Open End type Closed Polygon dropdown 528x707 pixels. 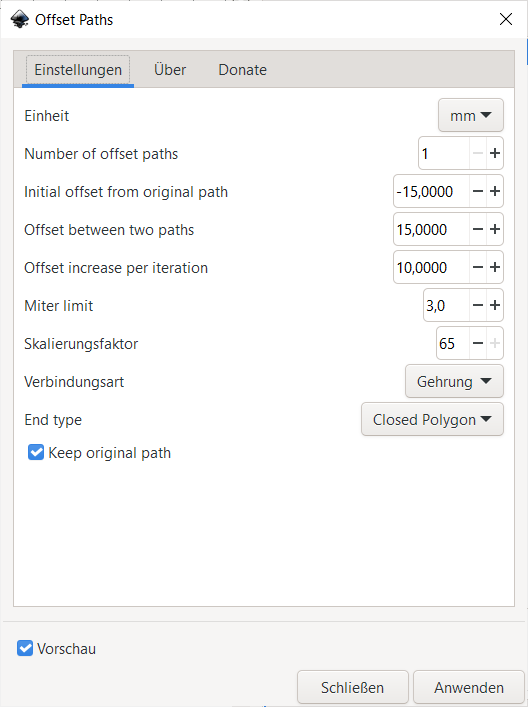point(432,419)
